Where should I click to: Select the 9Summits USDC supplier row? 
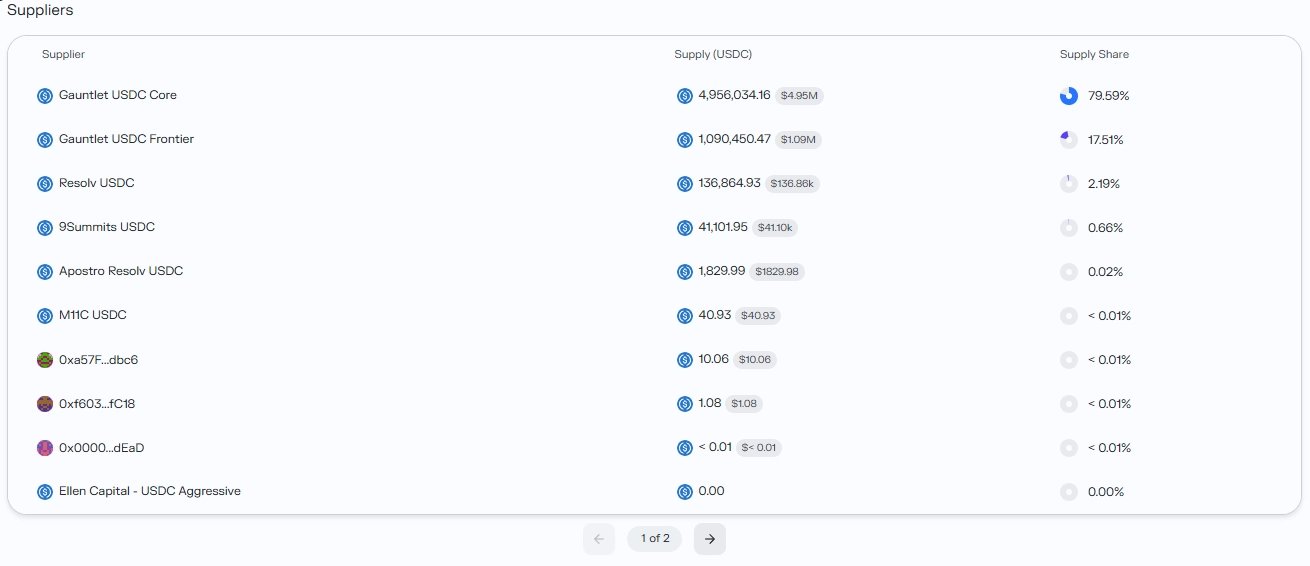coord(106,227)
